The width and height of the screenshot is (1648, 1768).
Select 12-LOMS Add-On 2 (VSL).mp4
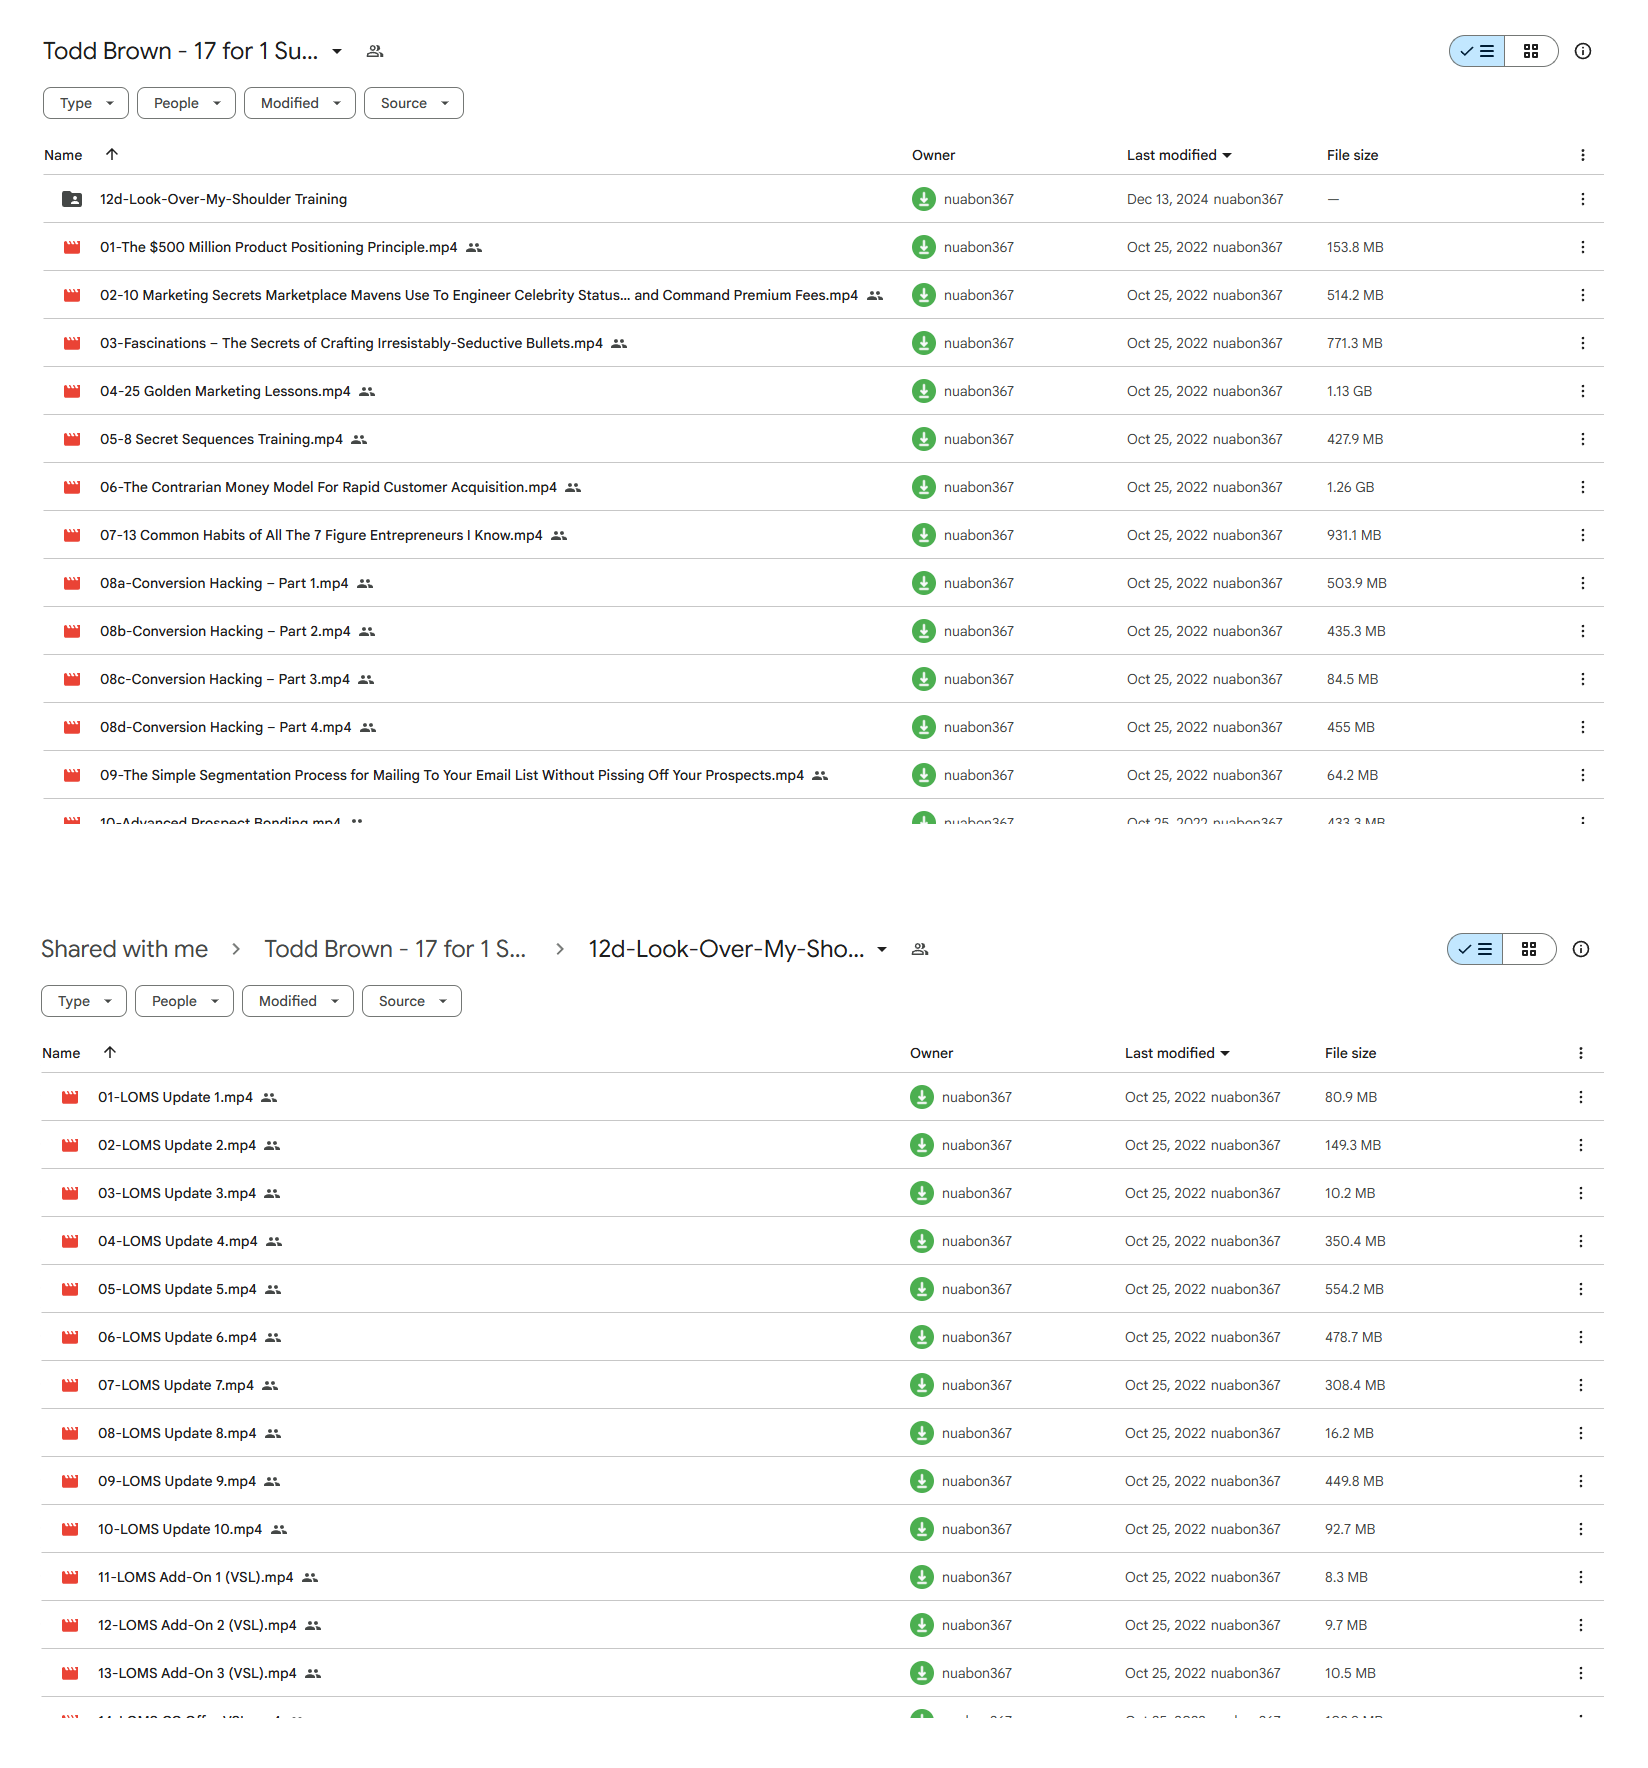[822, 1625]
